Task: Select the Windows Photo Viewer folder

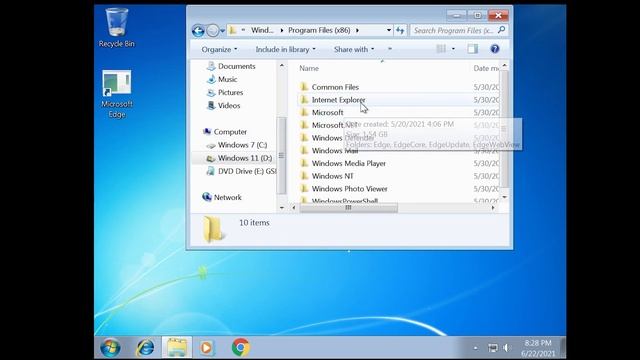Action: (349, 189)
